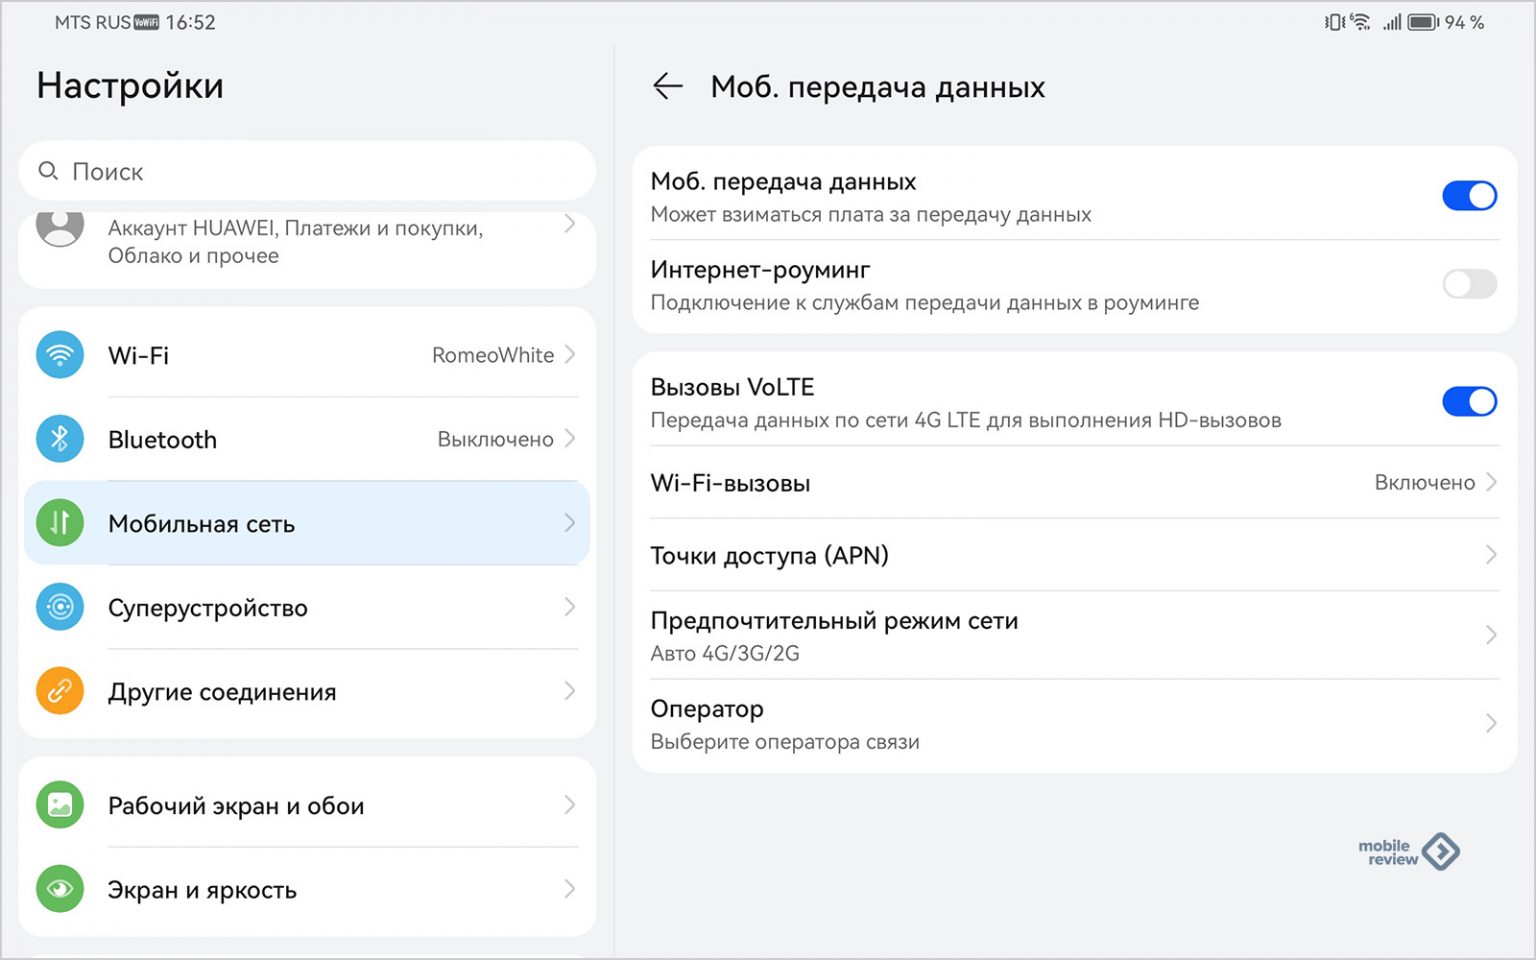Viewport: 1536px width, 960px height.
Task: Open the Operator row chevron
Action: (x=1490, y=723)
